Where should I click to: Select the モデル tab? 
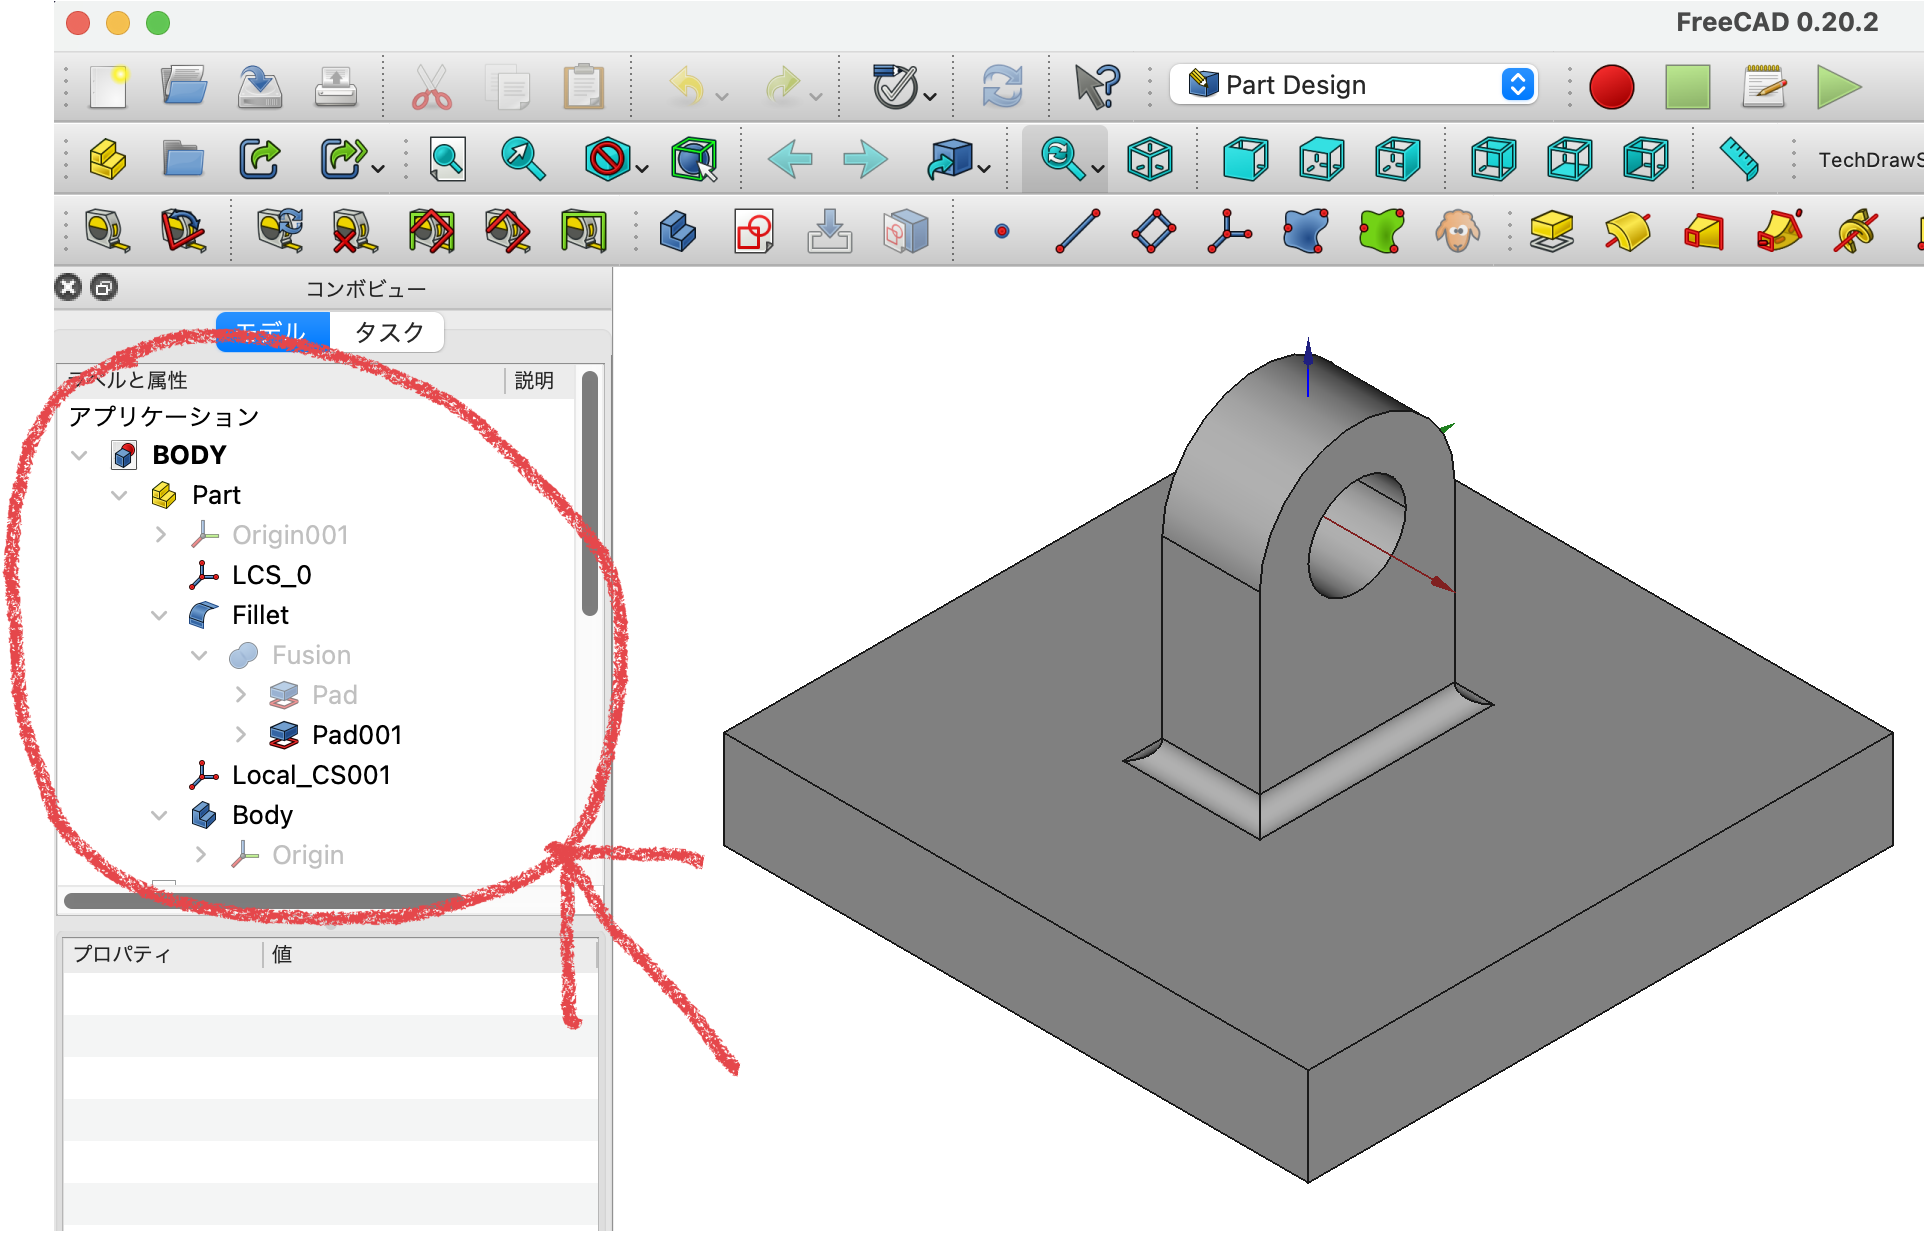tap(272, 332)
